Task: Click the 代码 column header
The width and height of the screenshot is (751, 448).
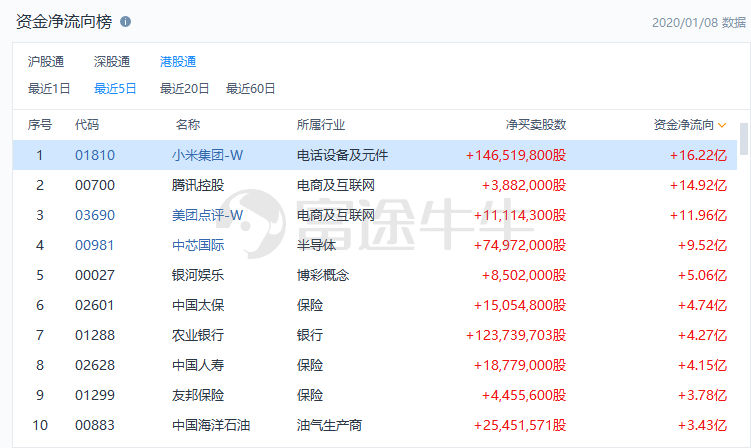Action: tap(87, 125)
